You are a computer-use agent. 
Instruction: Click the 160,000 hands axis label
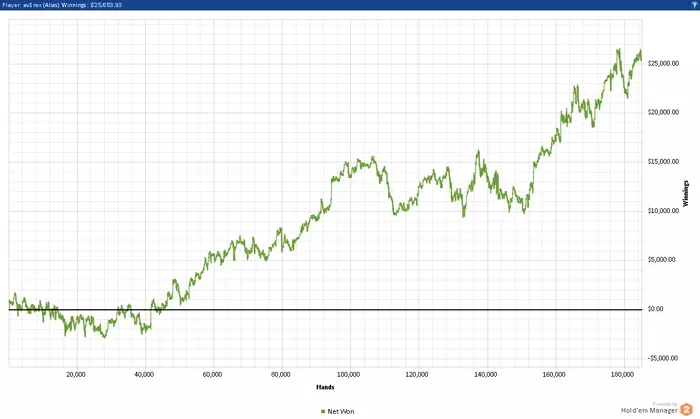pyautogui.click(x=554, y=375)
